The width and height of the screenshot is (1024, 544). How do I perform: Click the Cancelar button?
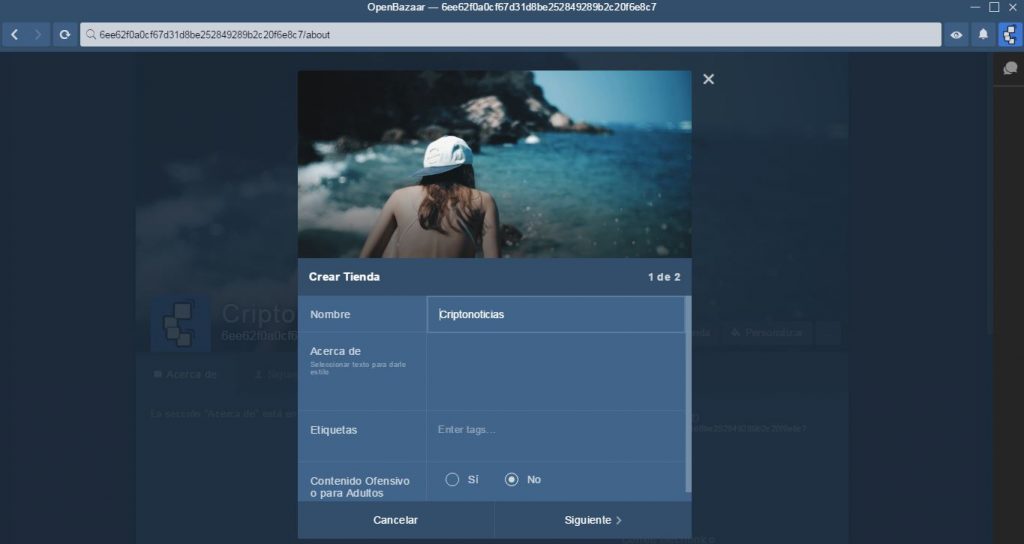[x=396, y=520]
